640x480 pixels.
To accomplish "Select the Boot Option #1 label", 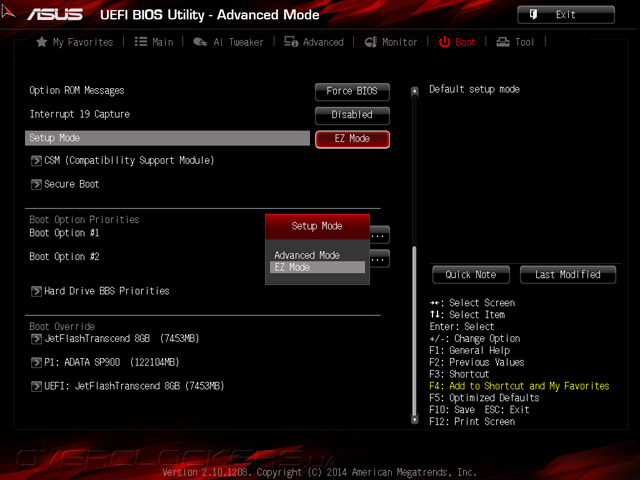I will 64,233.
